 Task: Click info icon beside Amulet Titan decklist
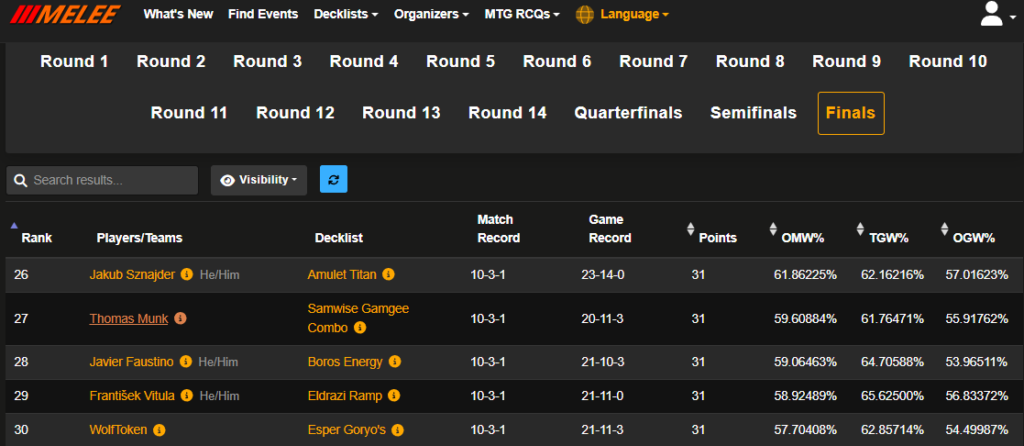pyautogui.click(x=388, y=275)
